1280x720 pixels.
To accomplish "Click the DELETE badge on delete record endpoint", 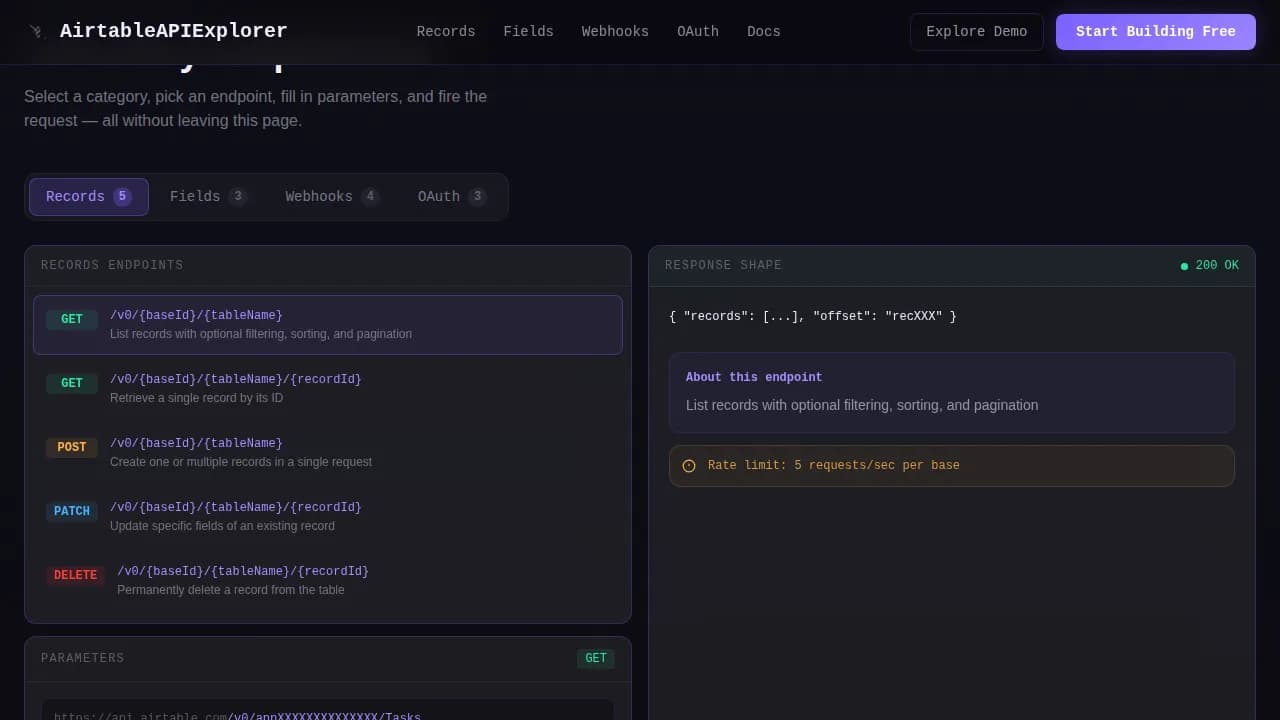I will pos(75,575).
